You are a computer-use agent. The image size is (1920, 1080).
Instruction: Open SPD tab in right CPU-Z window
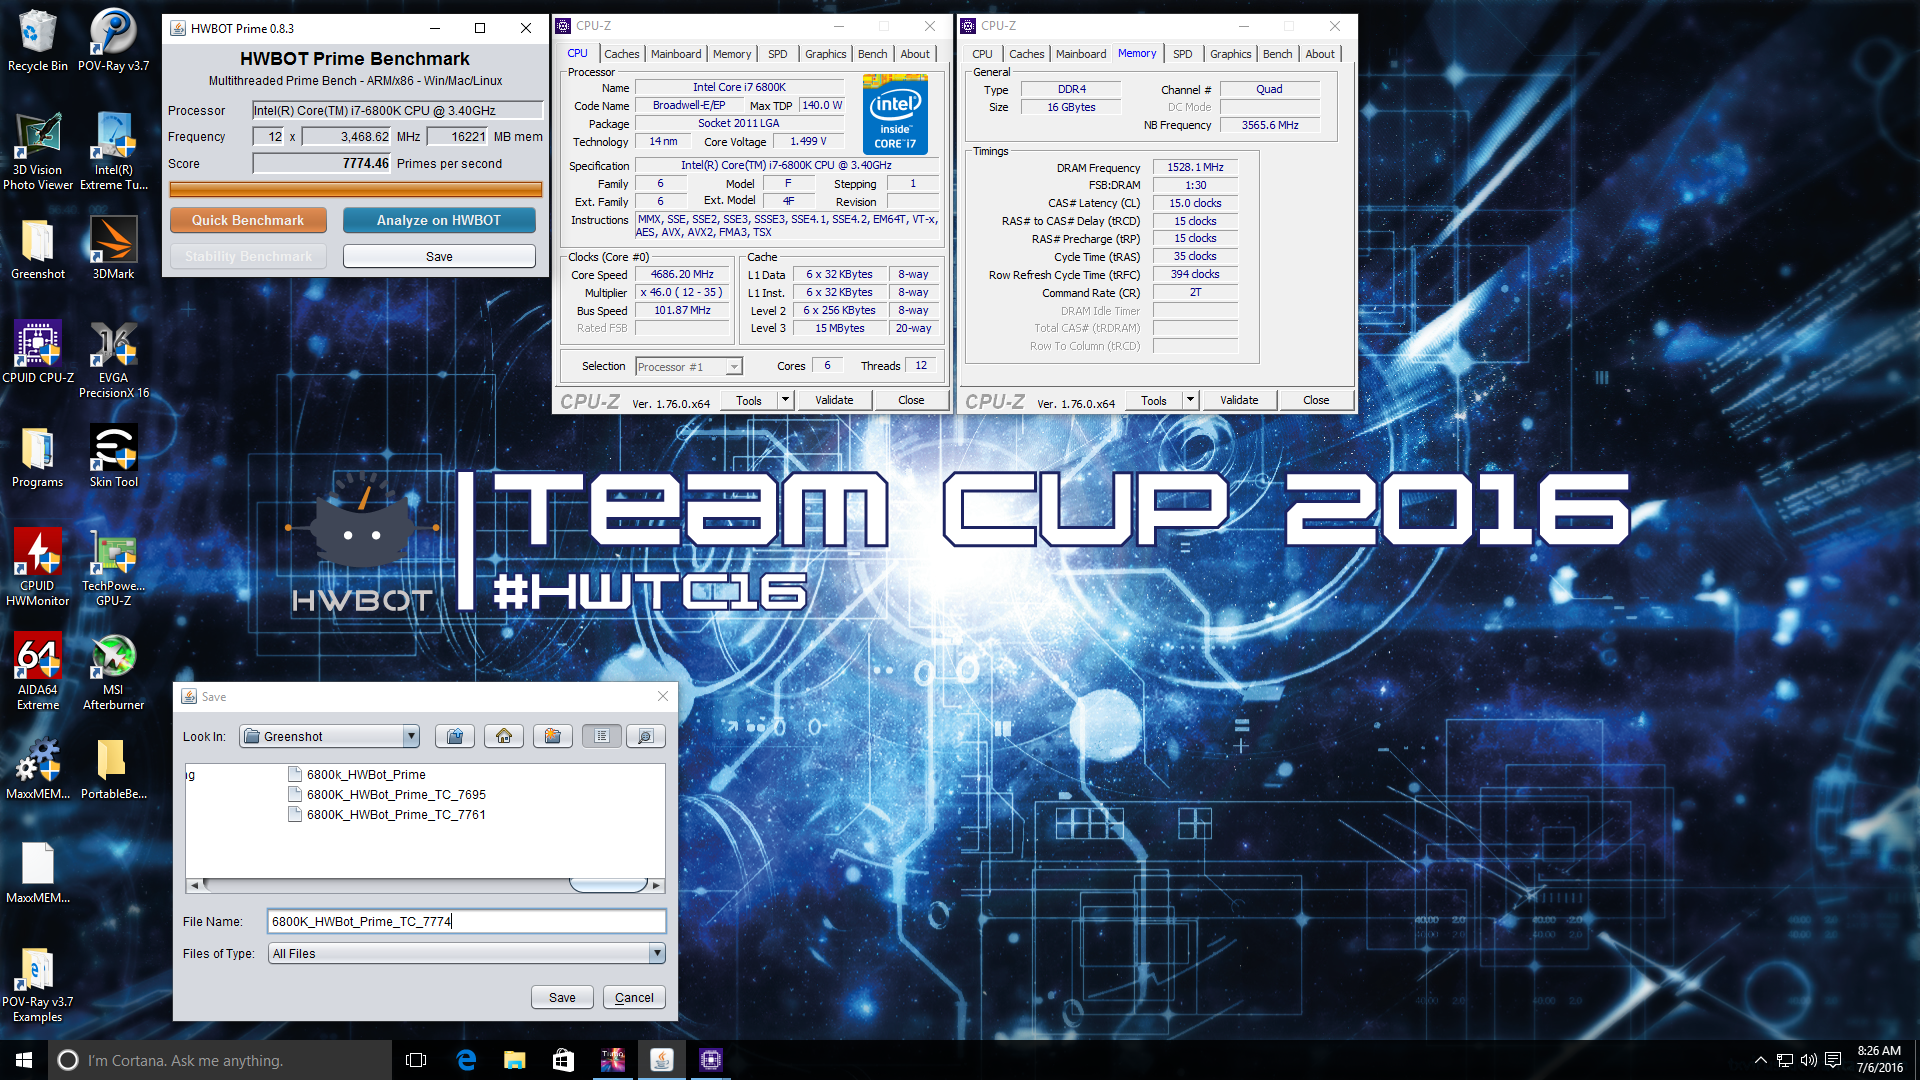1183,54
